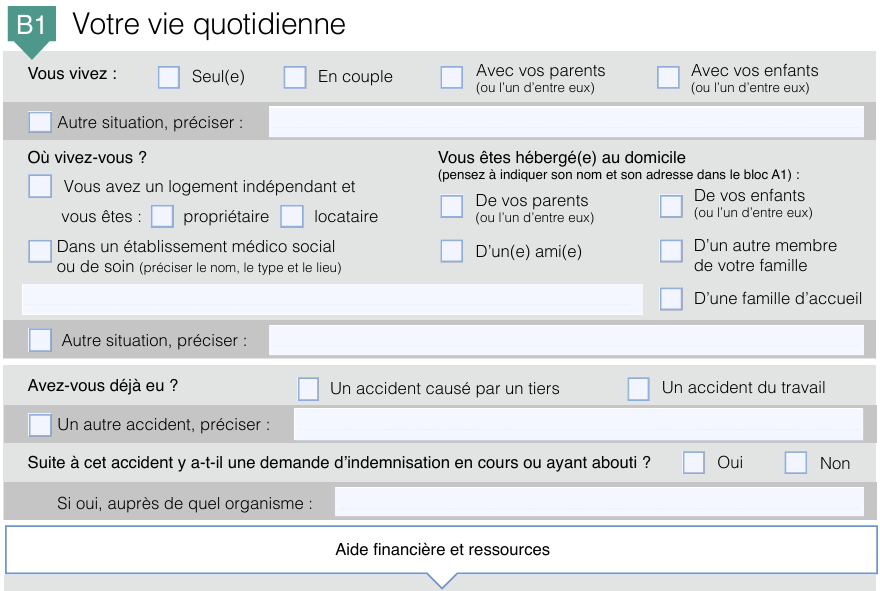880x591 pixels.
Task: Tick the En couple checkbox
Action: (x=295, y=77)
